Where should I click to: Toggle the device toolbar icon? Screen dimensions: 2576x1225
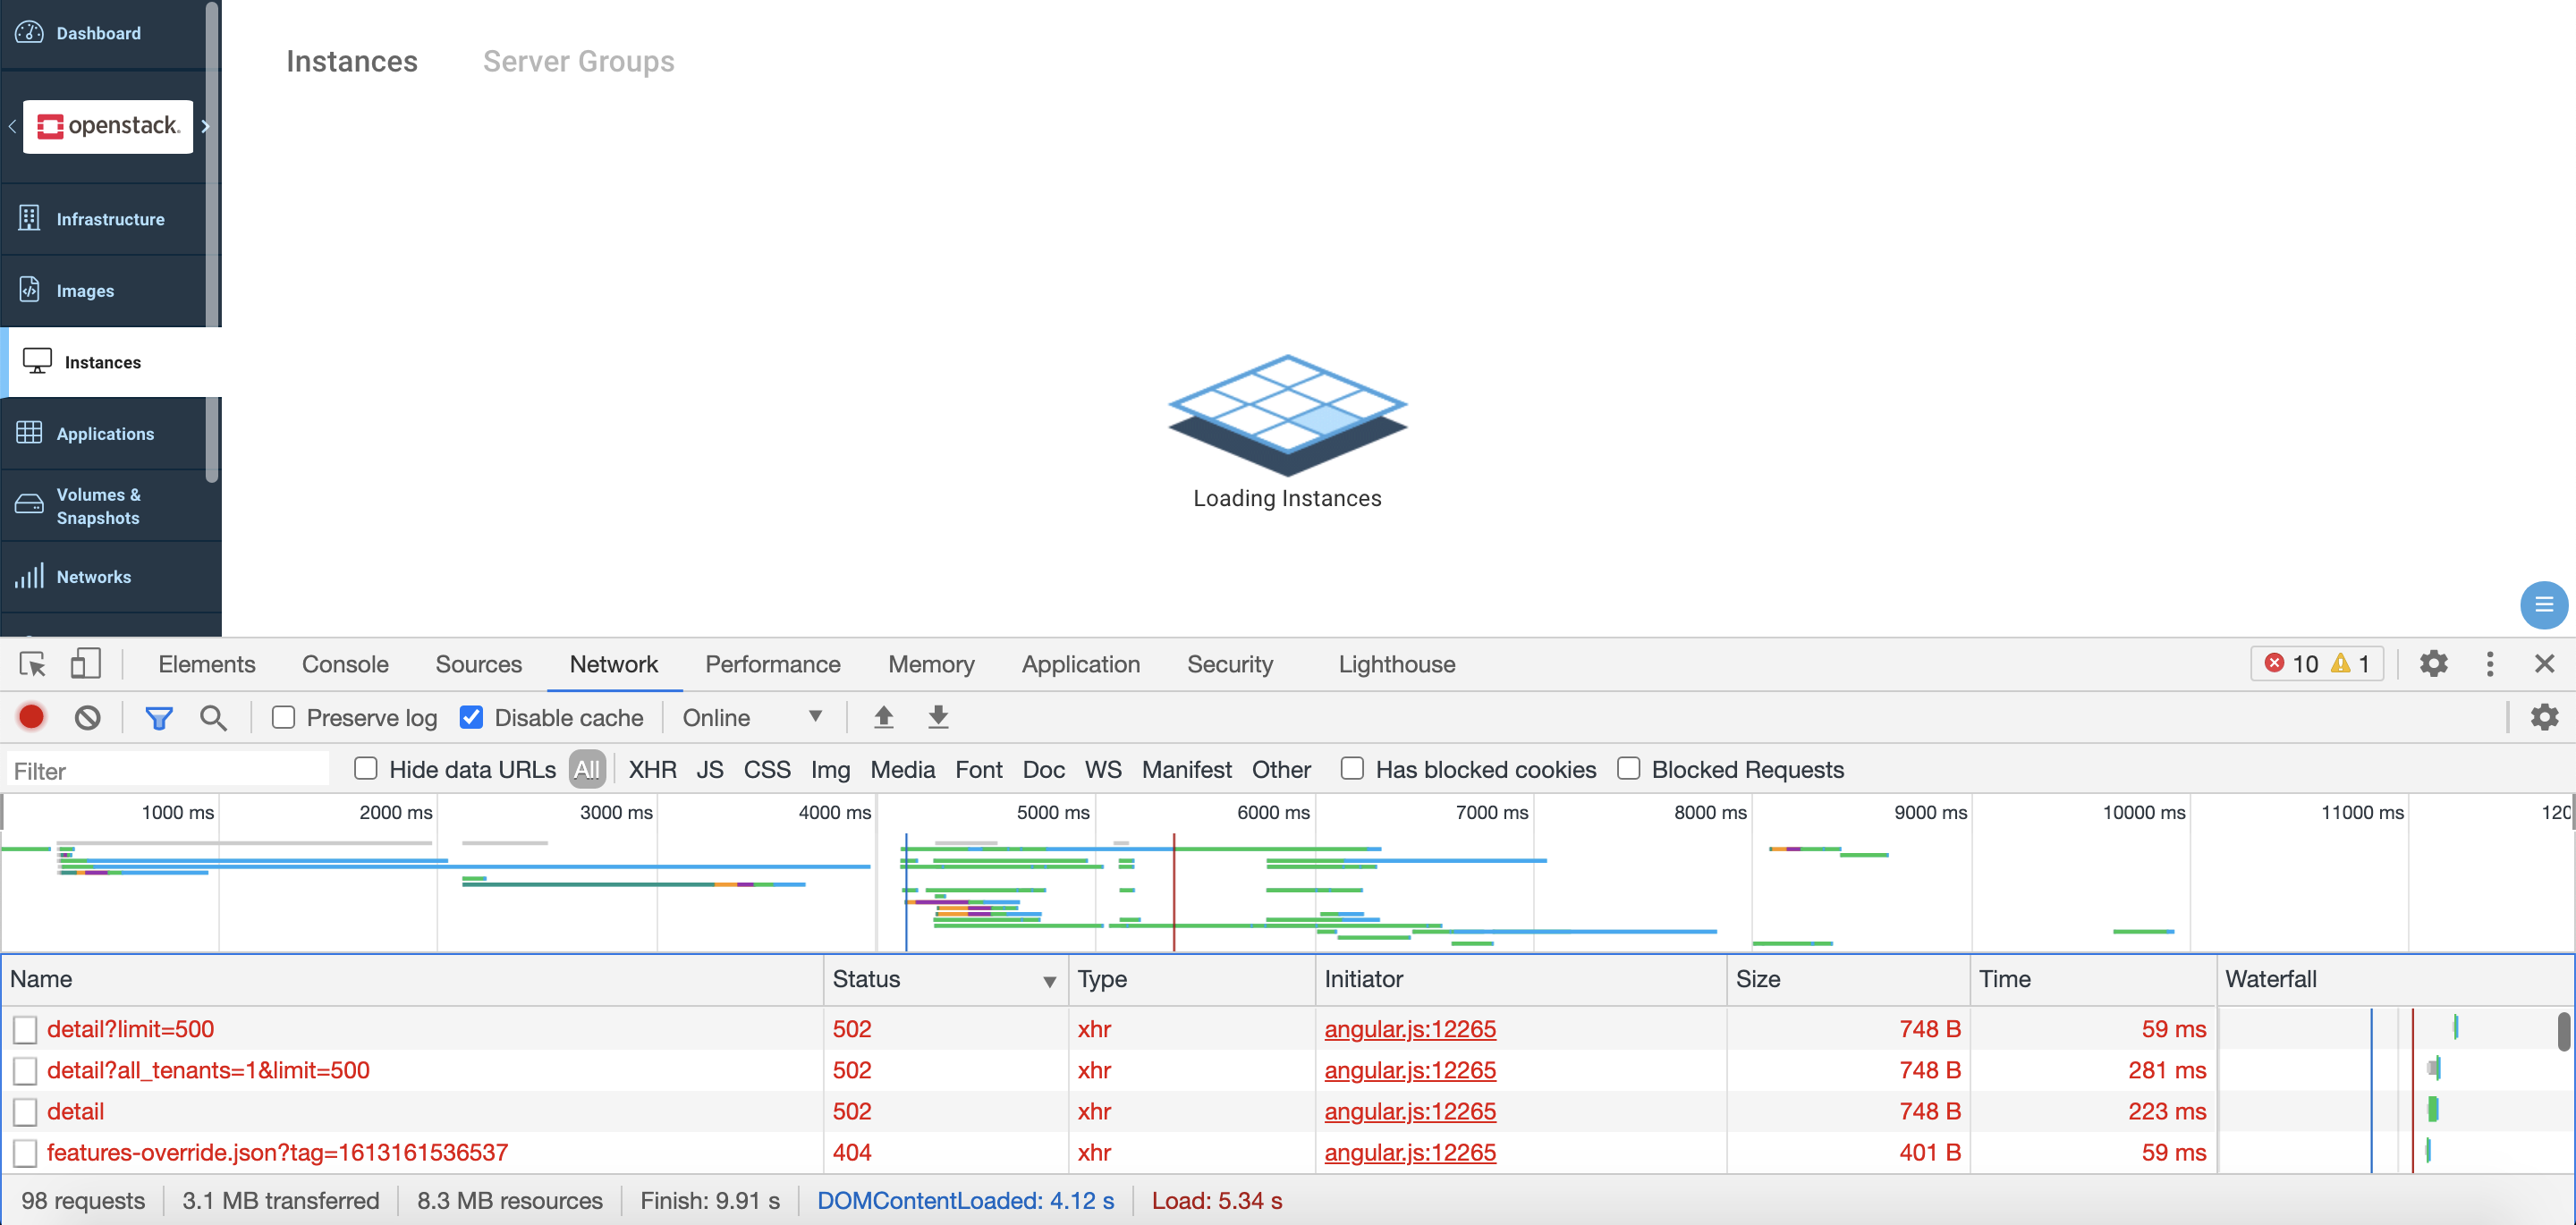point(85,664)
